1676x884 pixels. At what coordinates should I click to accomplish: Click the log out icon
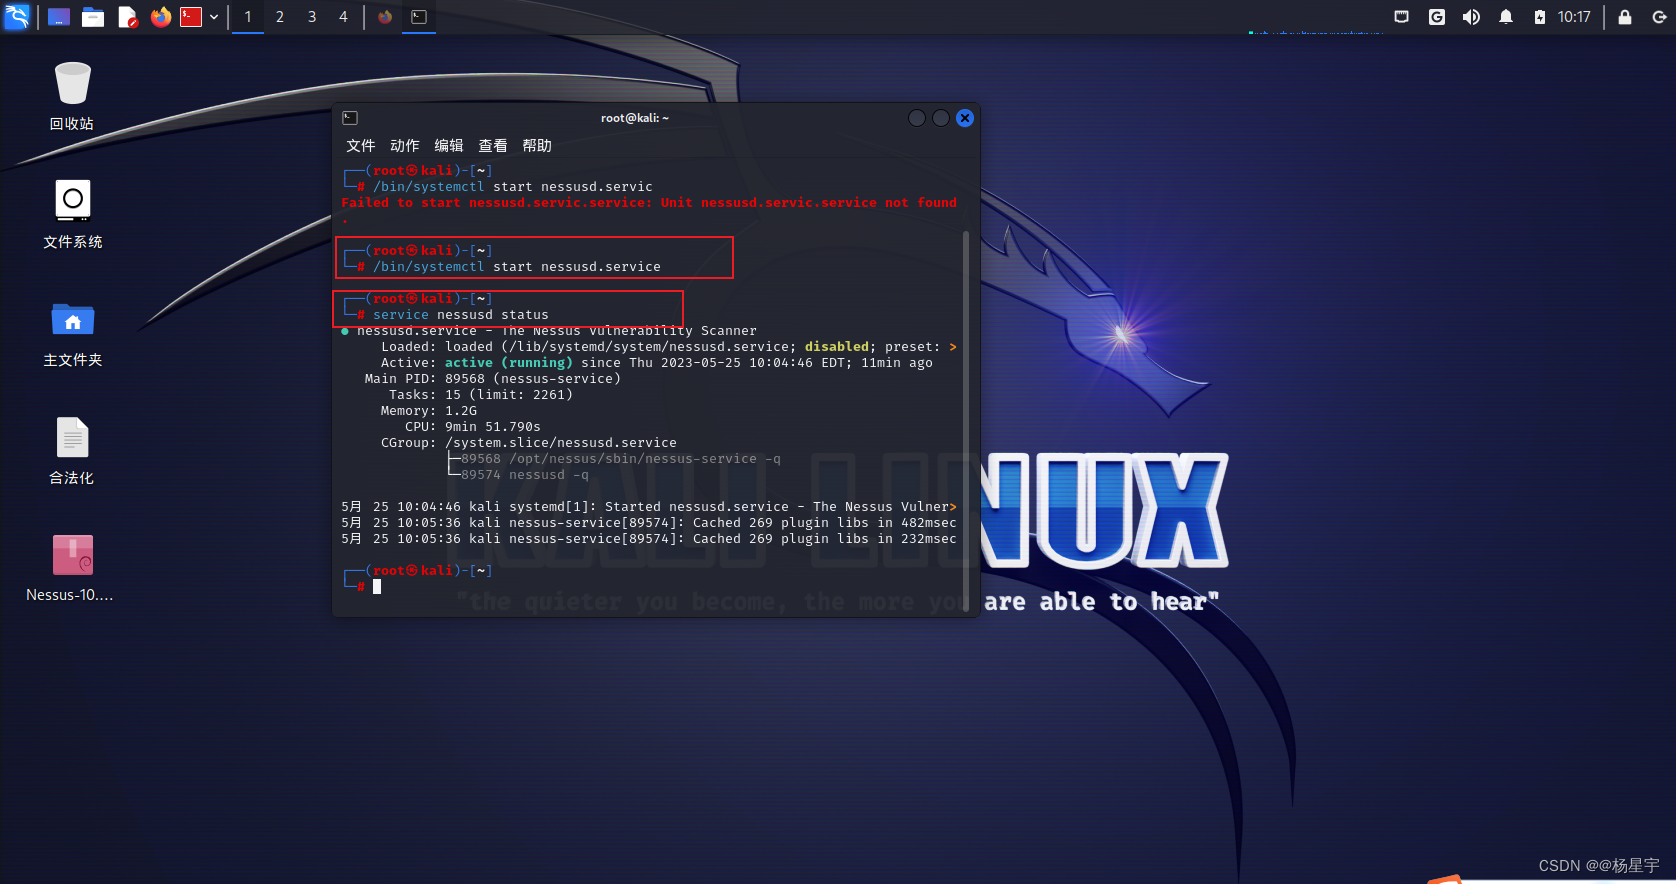click(1659, 17)
